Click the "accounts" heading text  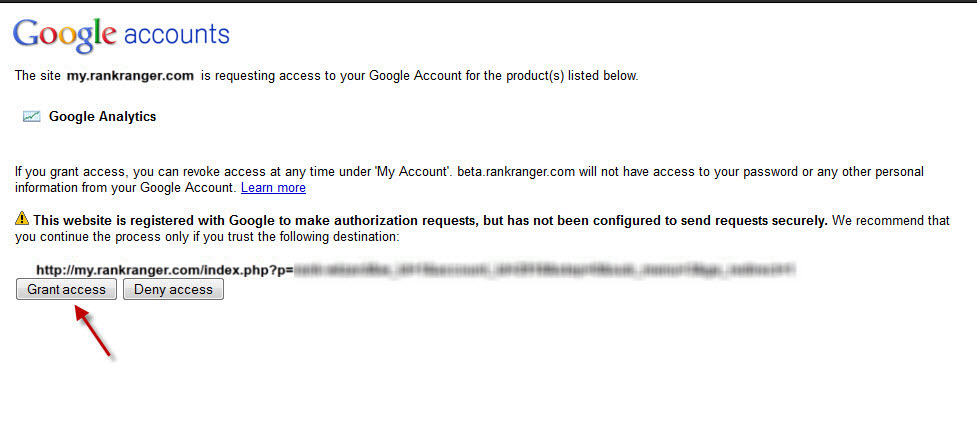[177, 36]
